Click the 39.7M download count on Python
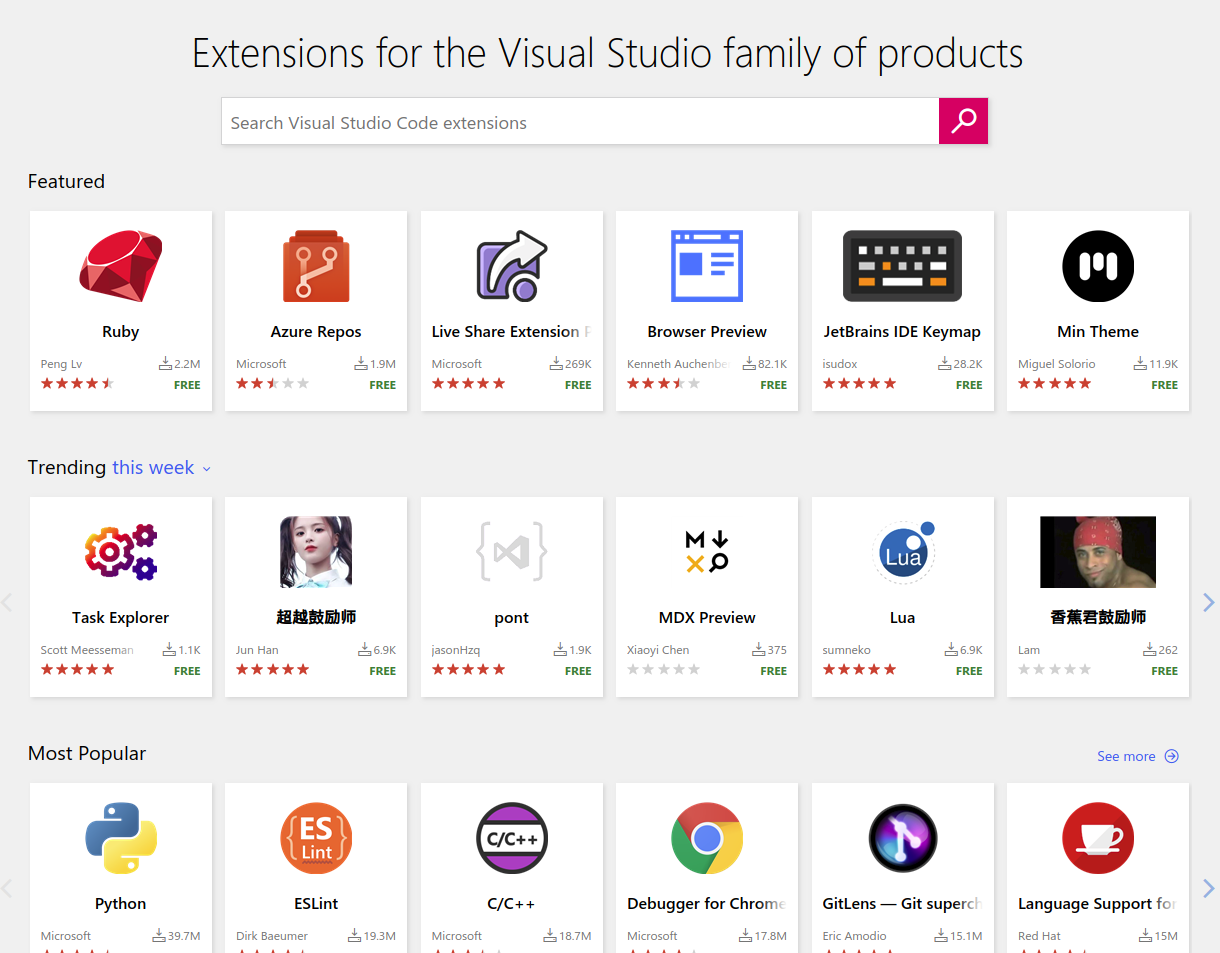This screenshot has width=1220, height=953. 176,936
